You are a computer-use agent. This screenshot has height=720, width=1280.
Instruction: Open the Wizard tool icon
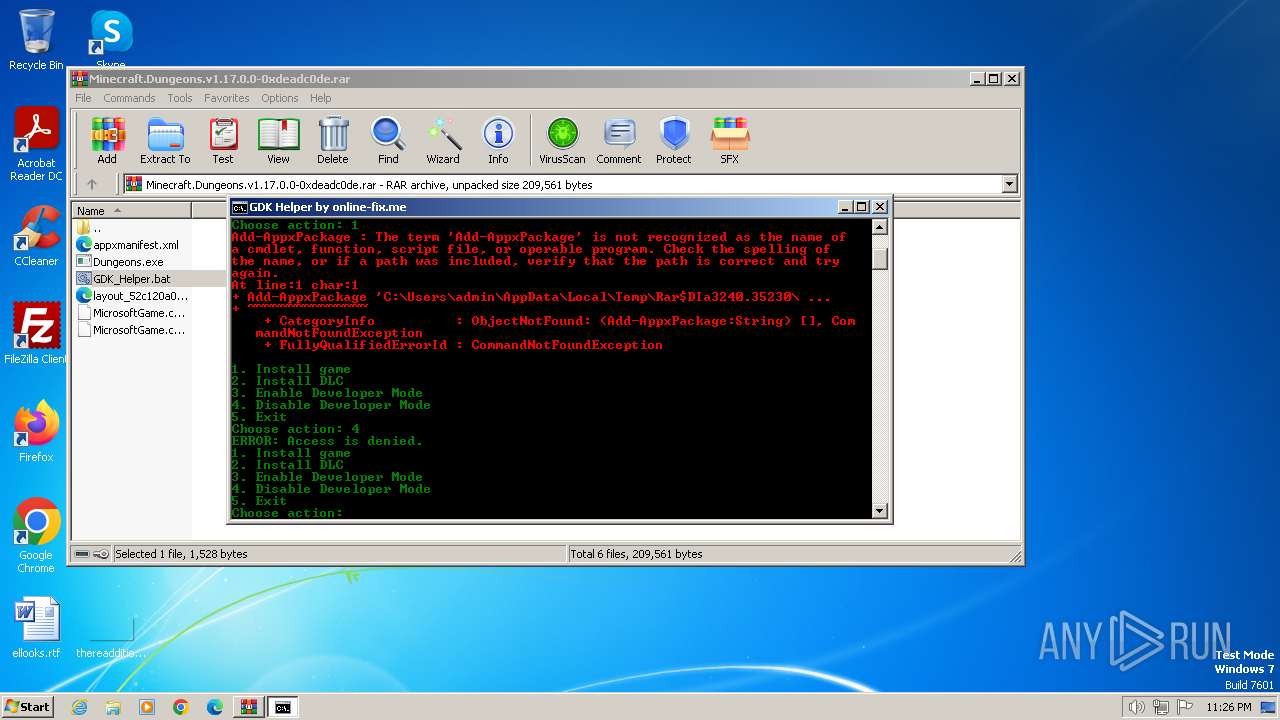click(443, 140)
